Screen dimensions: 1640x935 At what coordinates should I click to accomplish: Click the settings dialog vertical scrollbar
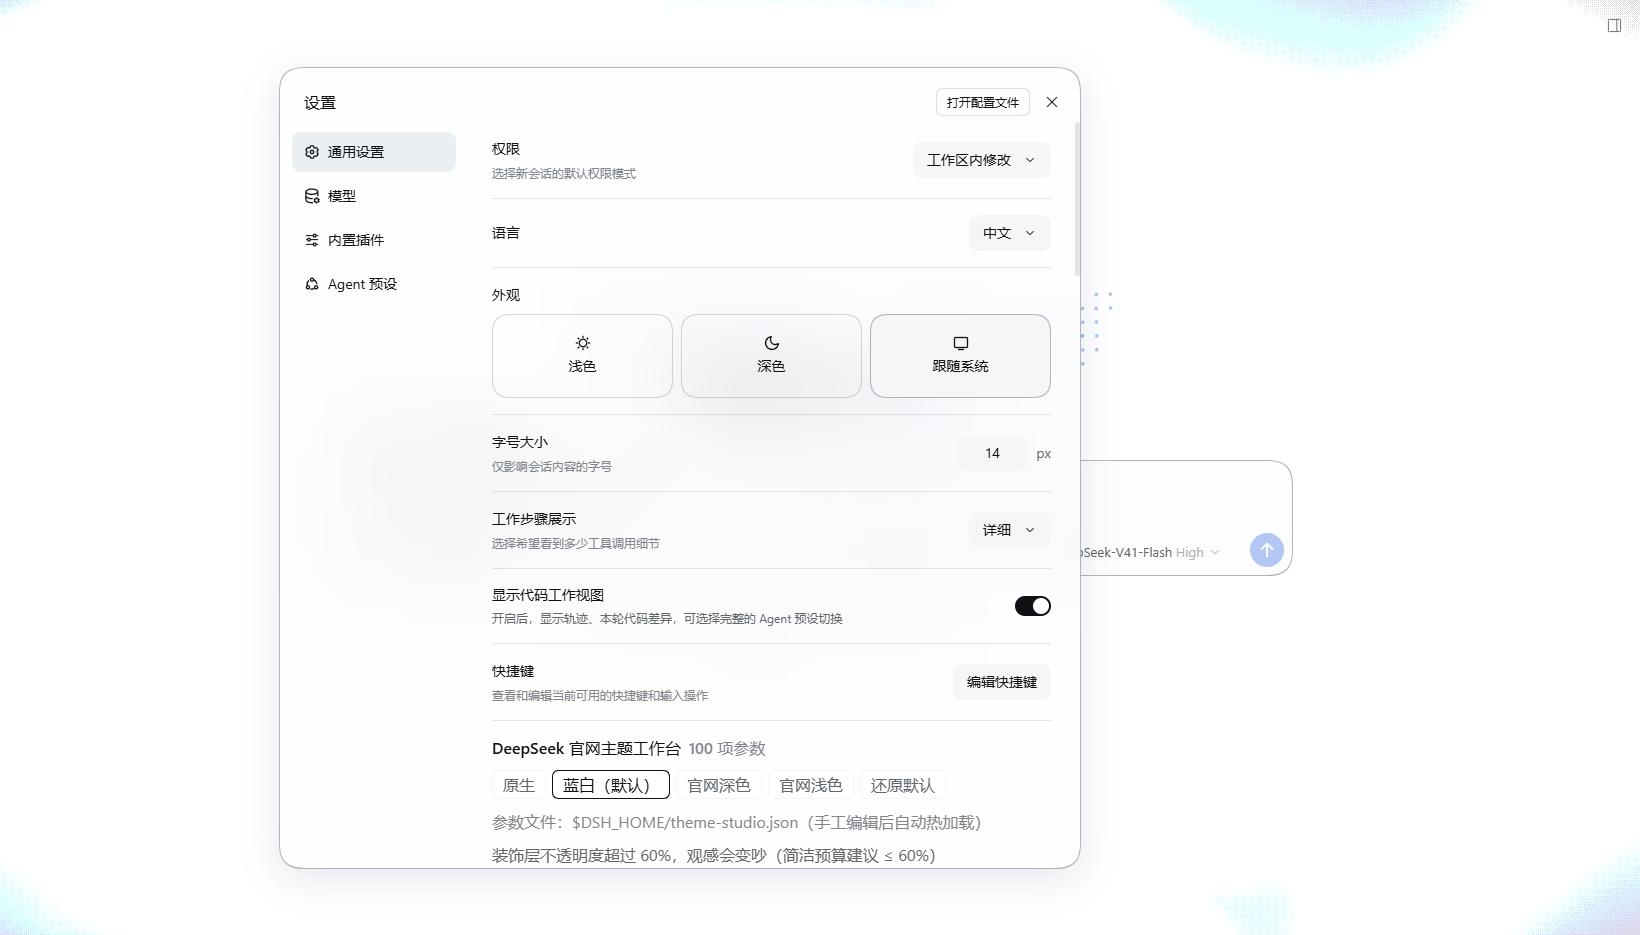(x=1077, y=200)
